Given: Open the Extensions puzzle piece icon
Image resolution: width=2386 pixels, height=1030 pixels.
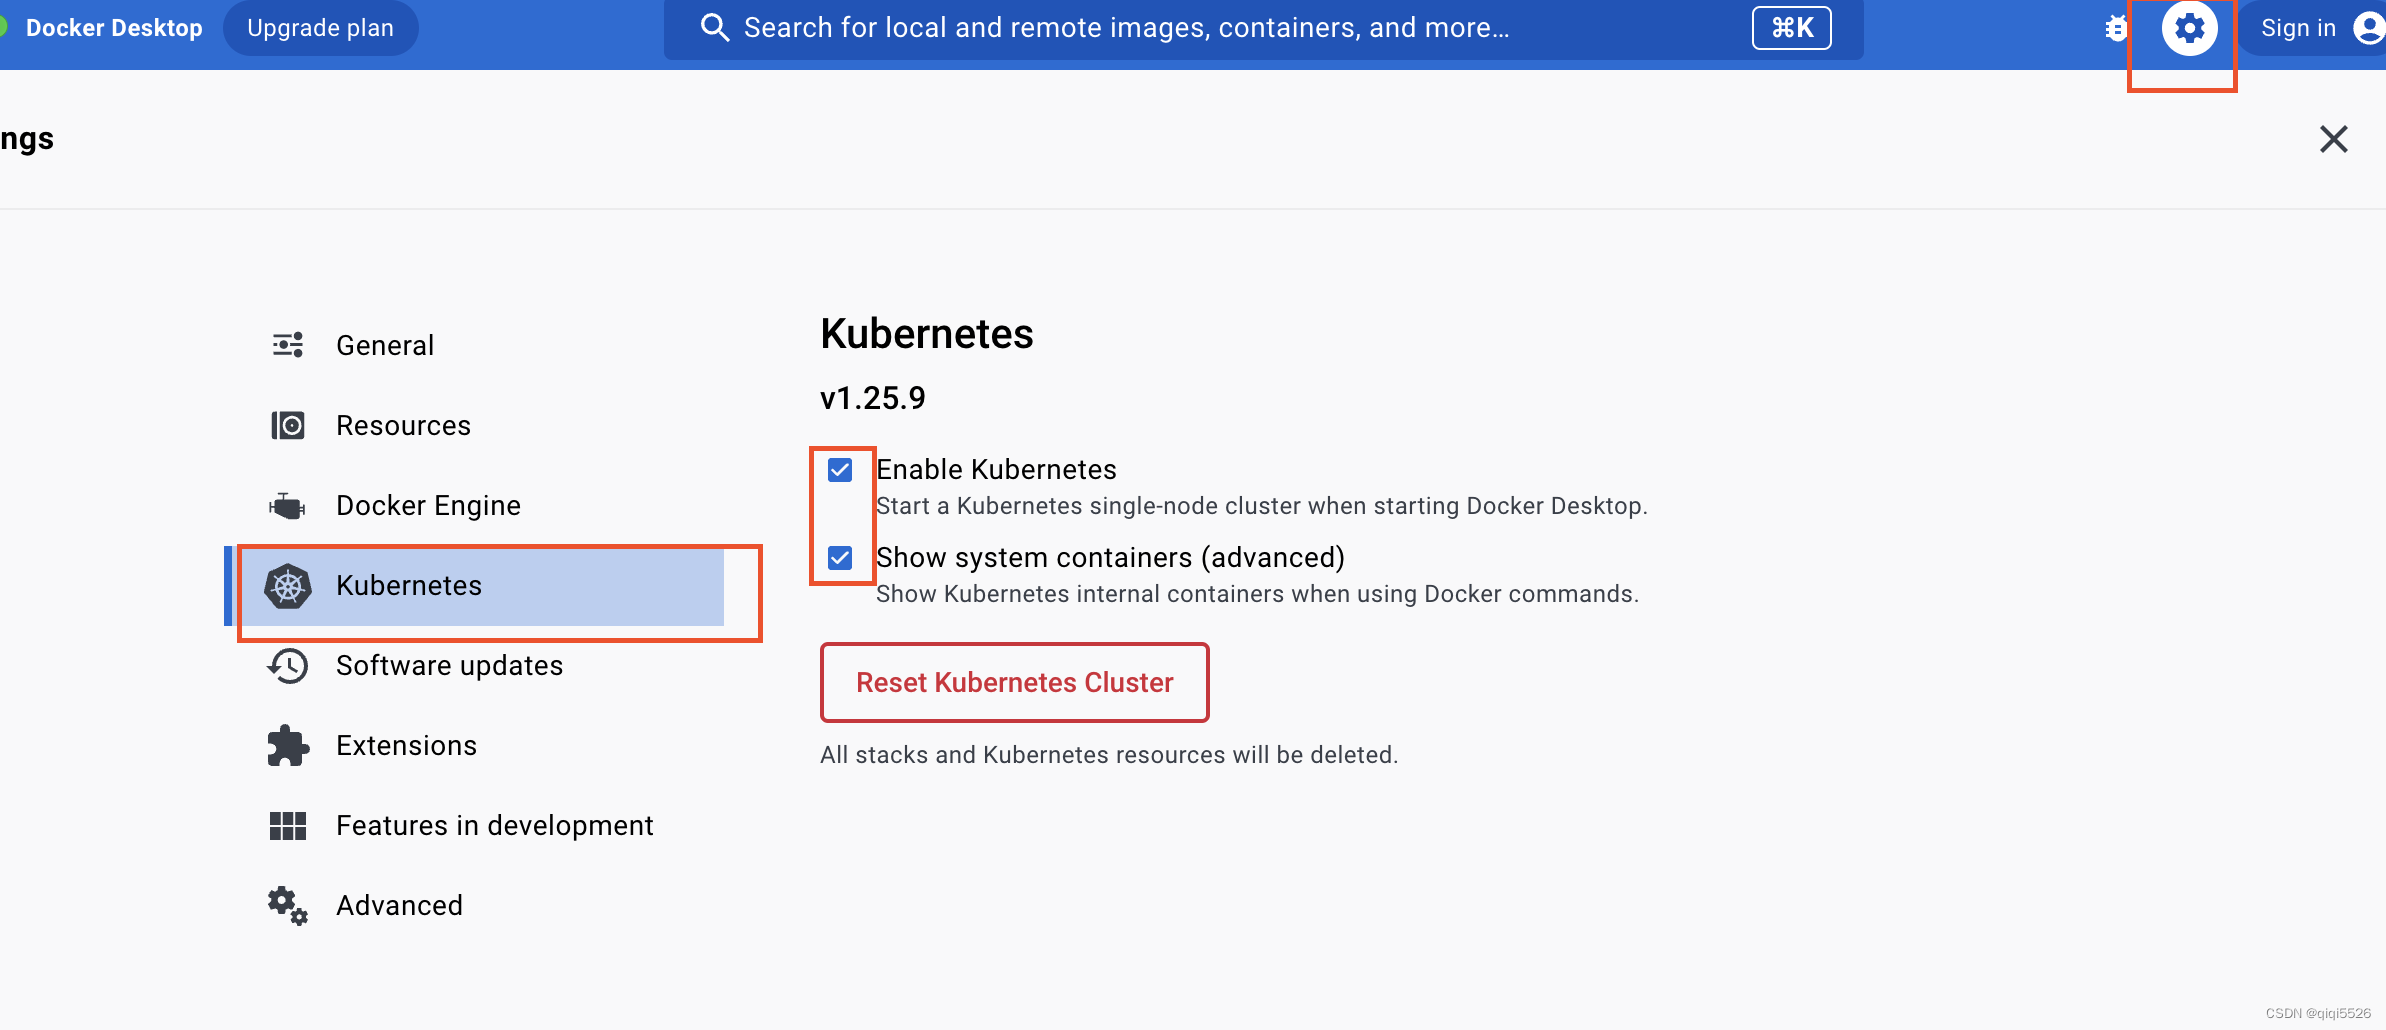Looking at the screenshot, I should pyautogui.click(x=287, y=745).
